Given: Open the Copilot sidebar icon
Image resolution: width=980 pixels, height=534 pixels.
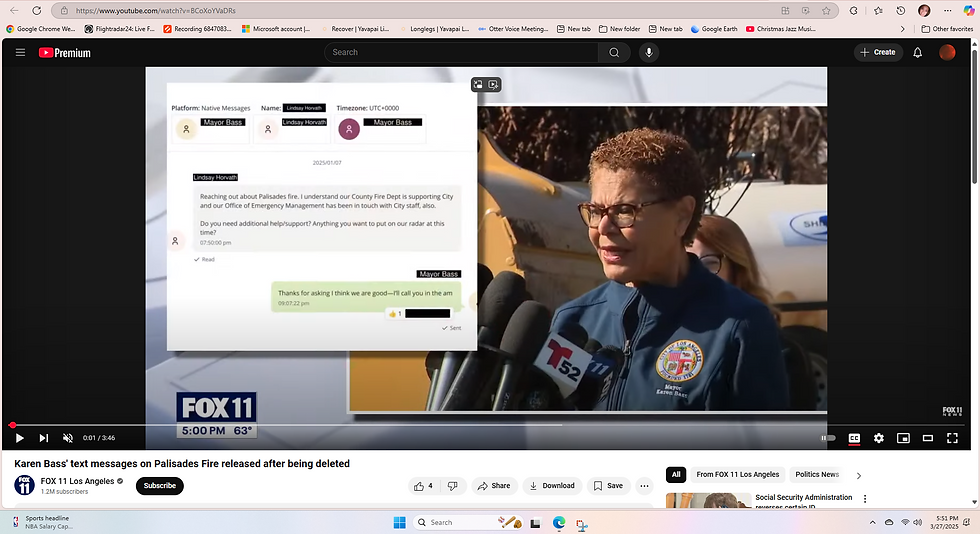Looking at the screenshot, I should tap(969, 11).
